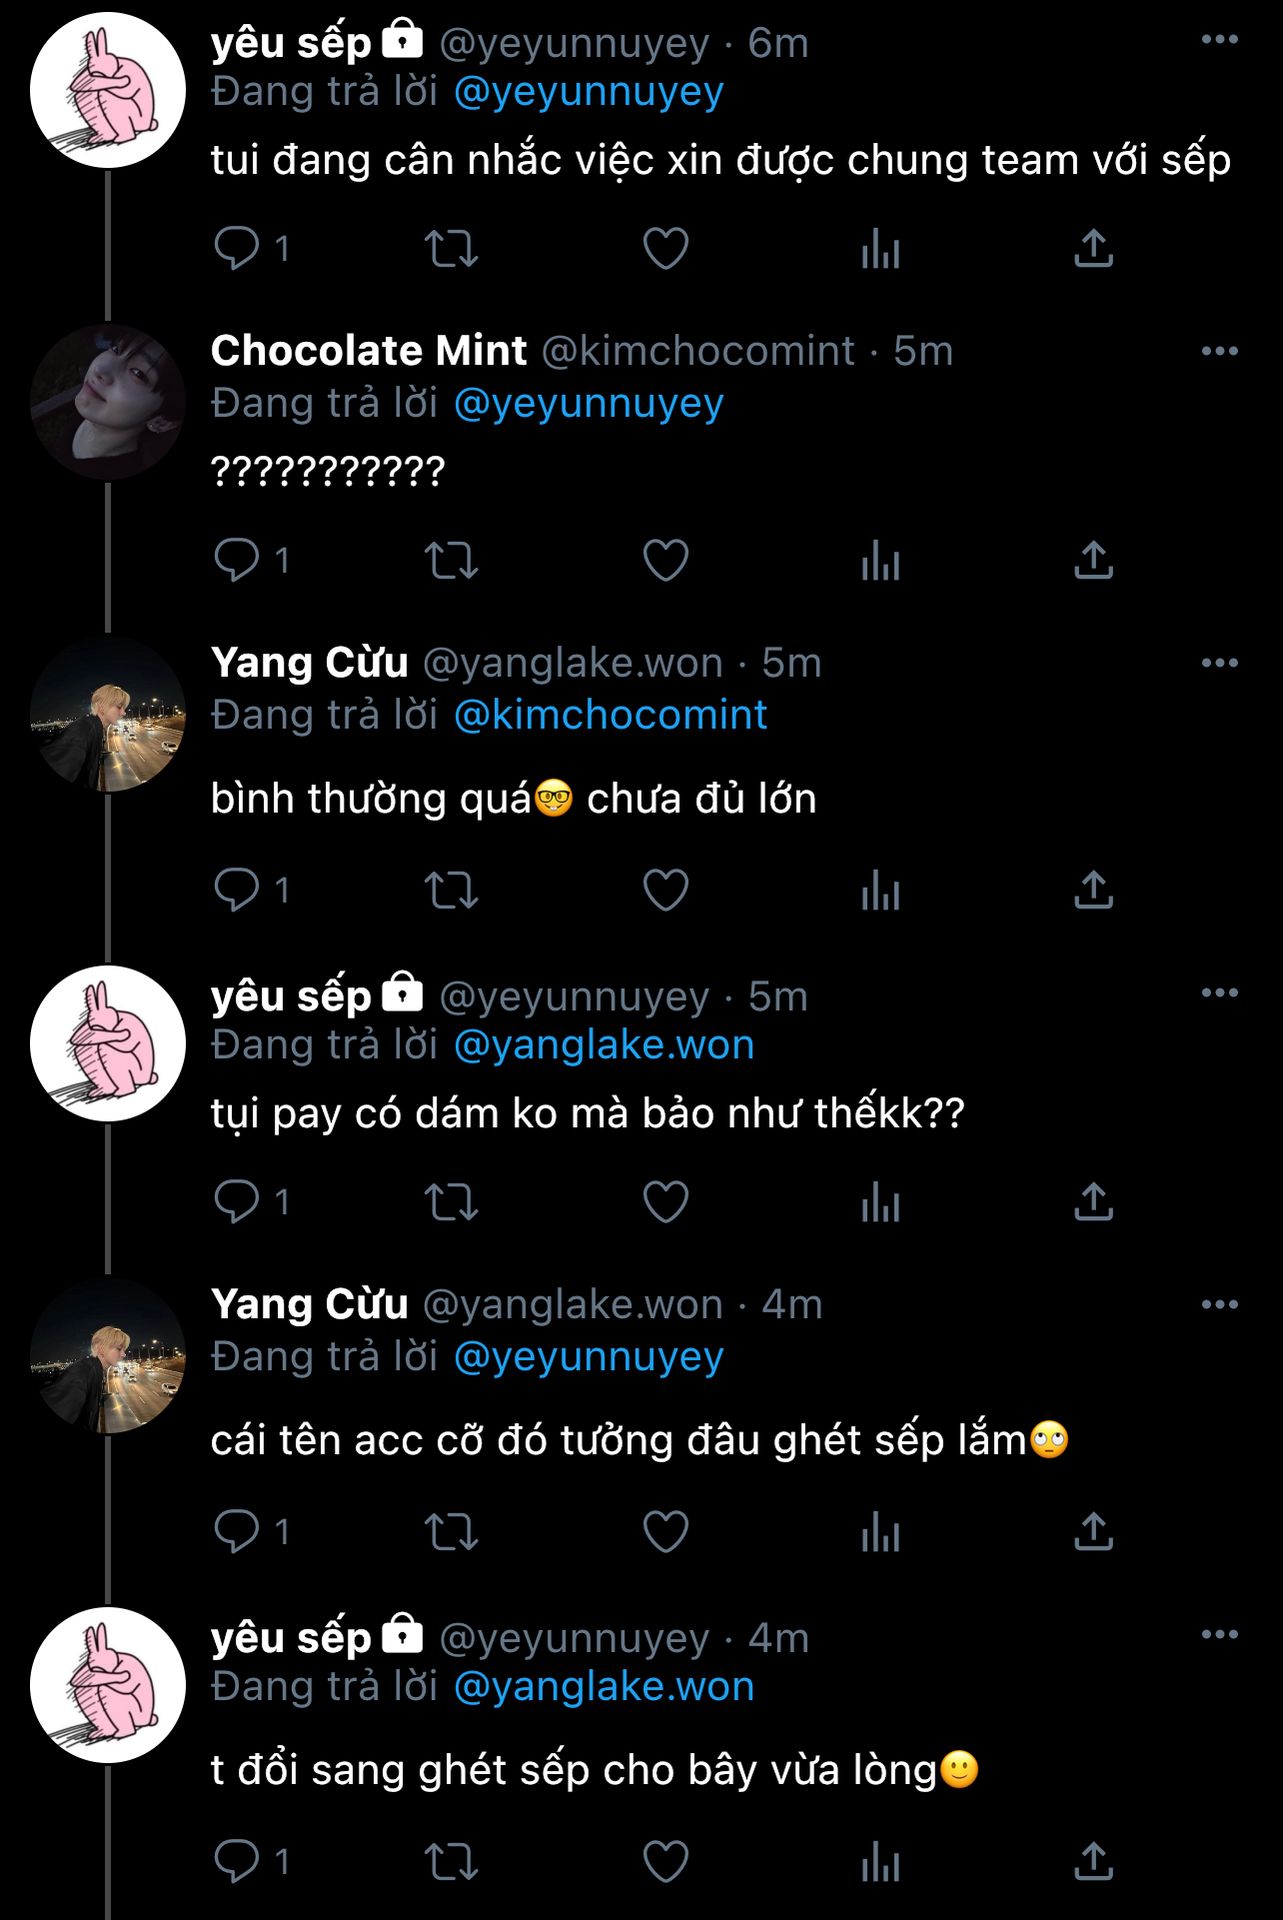Open the @kimchocomint mention link
The image size is (1283, 1920).
pyautogui.click(x=610, y=715)
